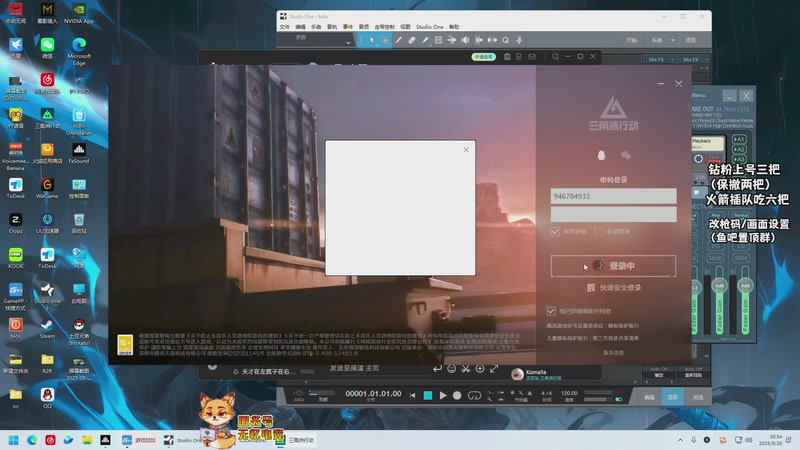The width and height of the screenshot is (800, 450).
Task: Select the Range tool in Studio One toolbar
Action: [x=385, y=40]
